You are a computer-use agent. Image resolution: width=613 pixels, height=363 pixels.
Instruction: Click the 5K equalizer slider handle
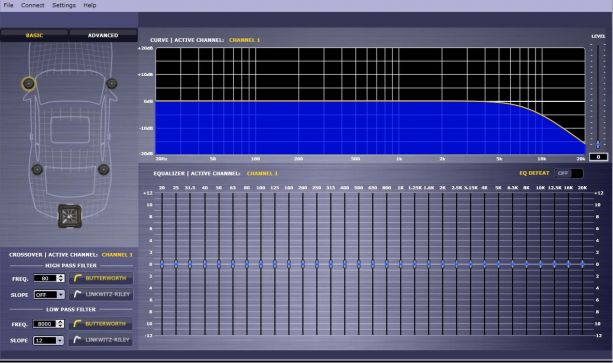coord(498,265)
